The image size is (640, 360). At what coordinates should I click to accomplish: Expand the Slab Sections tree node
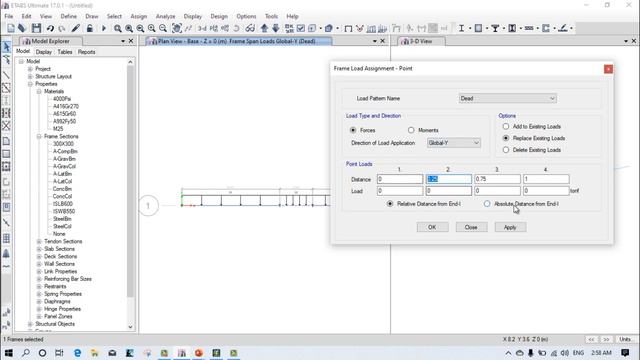(x=39, y=249)
